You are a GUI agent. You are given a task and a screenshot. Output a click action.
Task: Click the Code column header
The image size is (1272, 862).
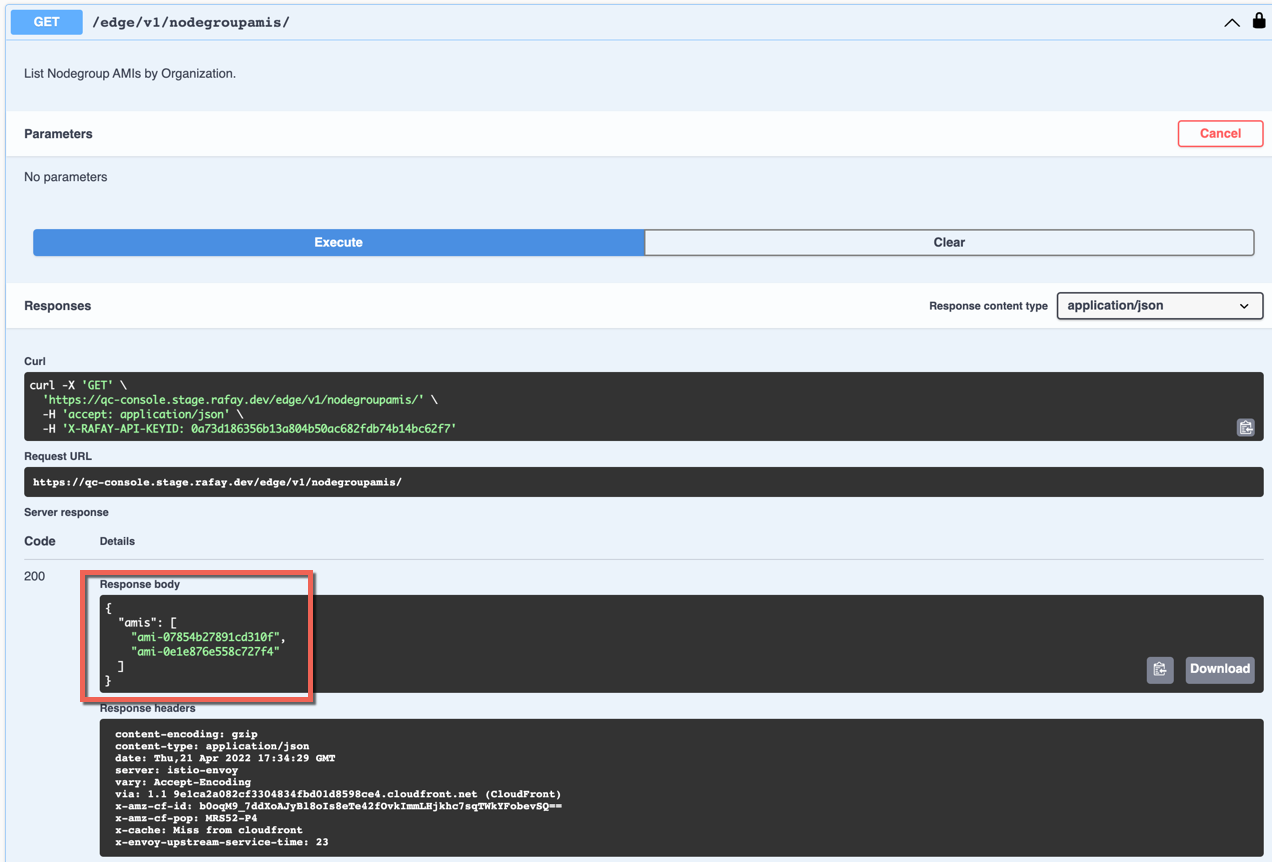(40, 541)
